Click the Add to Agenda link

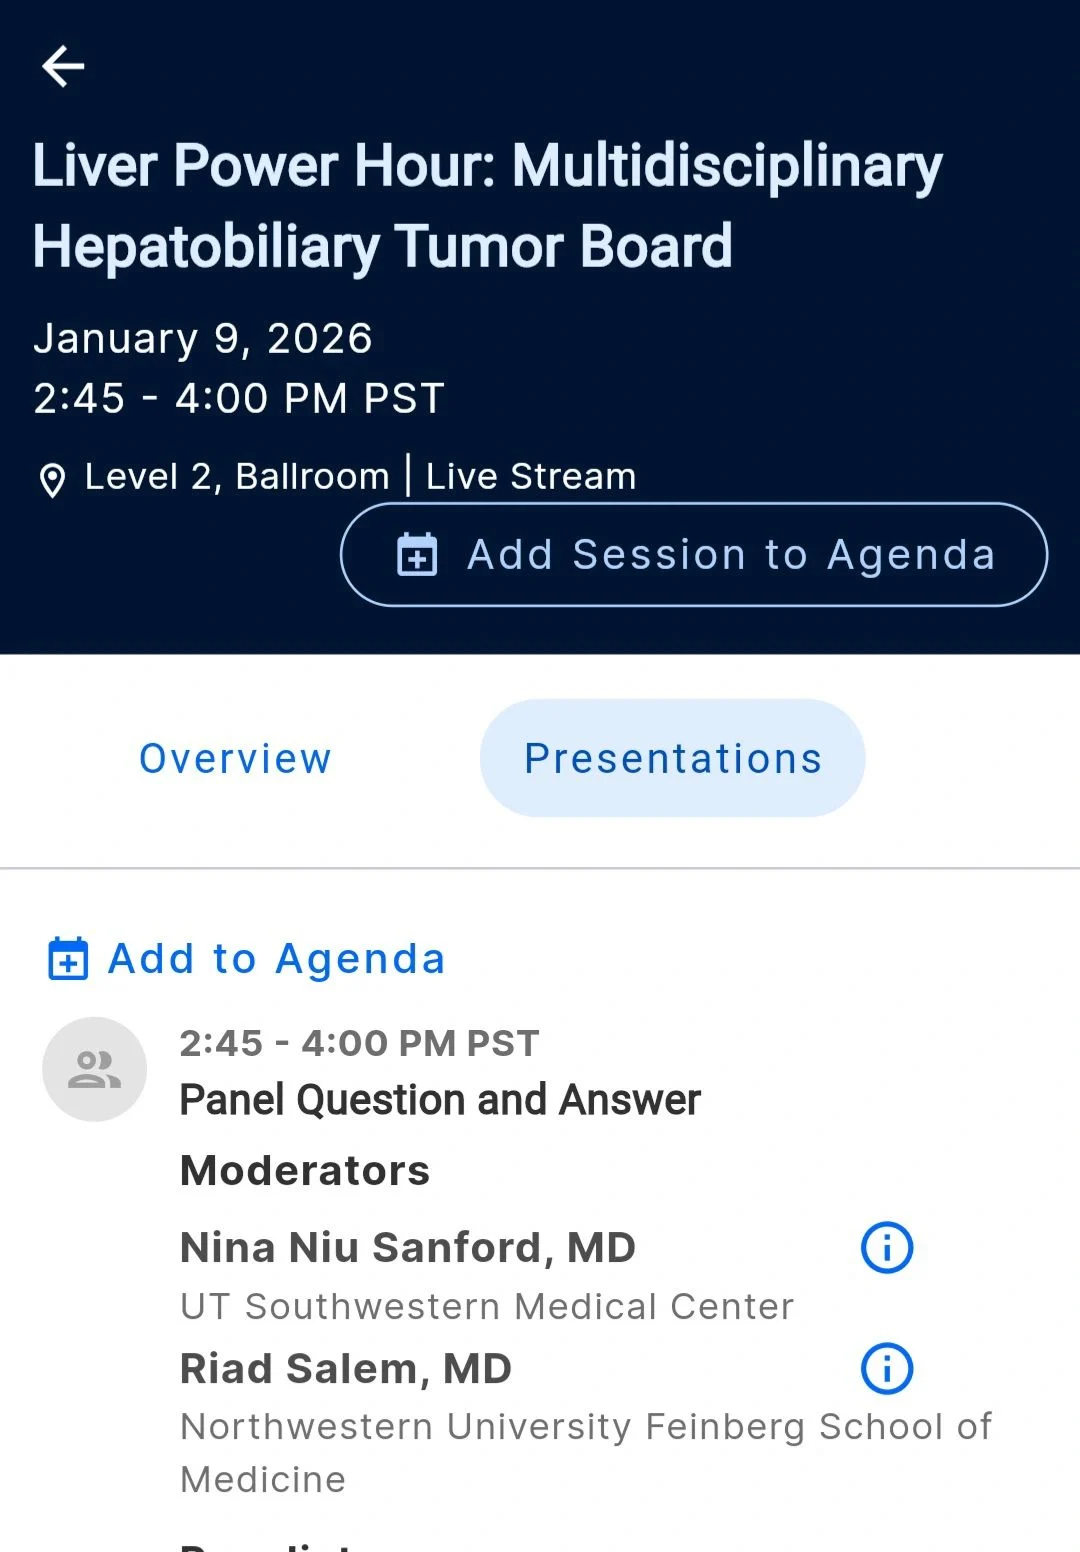click(x=275, y=959)
